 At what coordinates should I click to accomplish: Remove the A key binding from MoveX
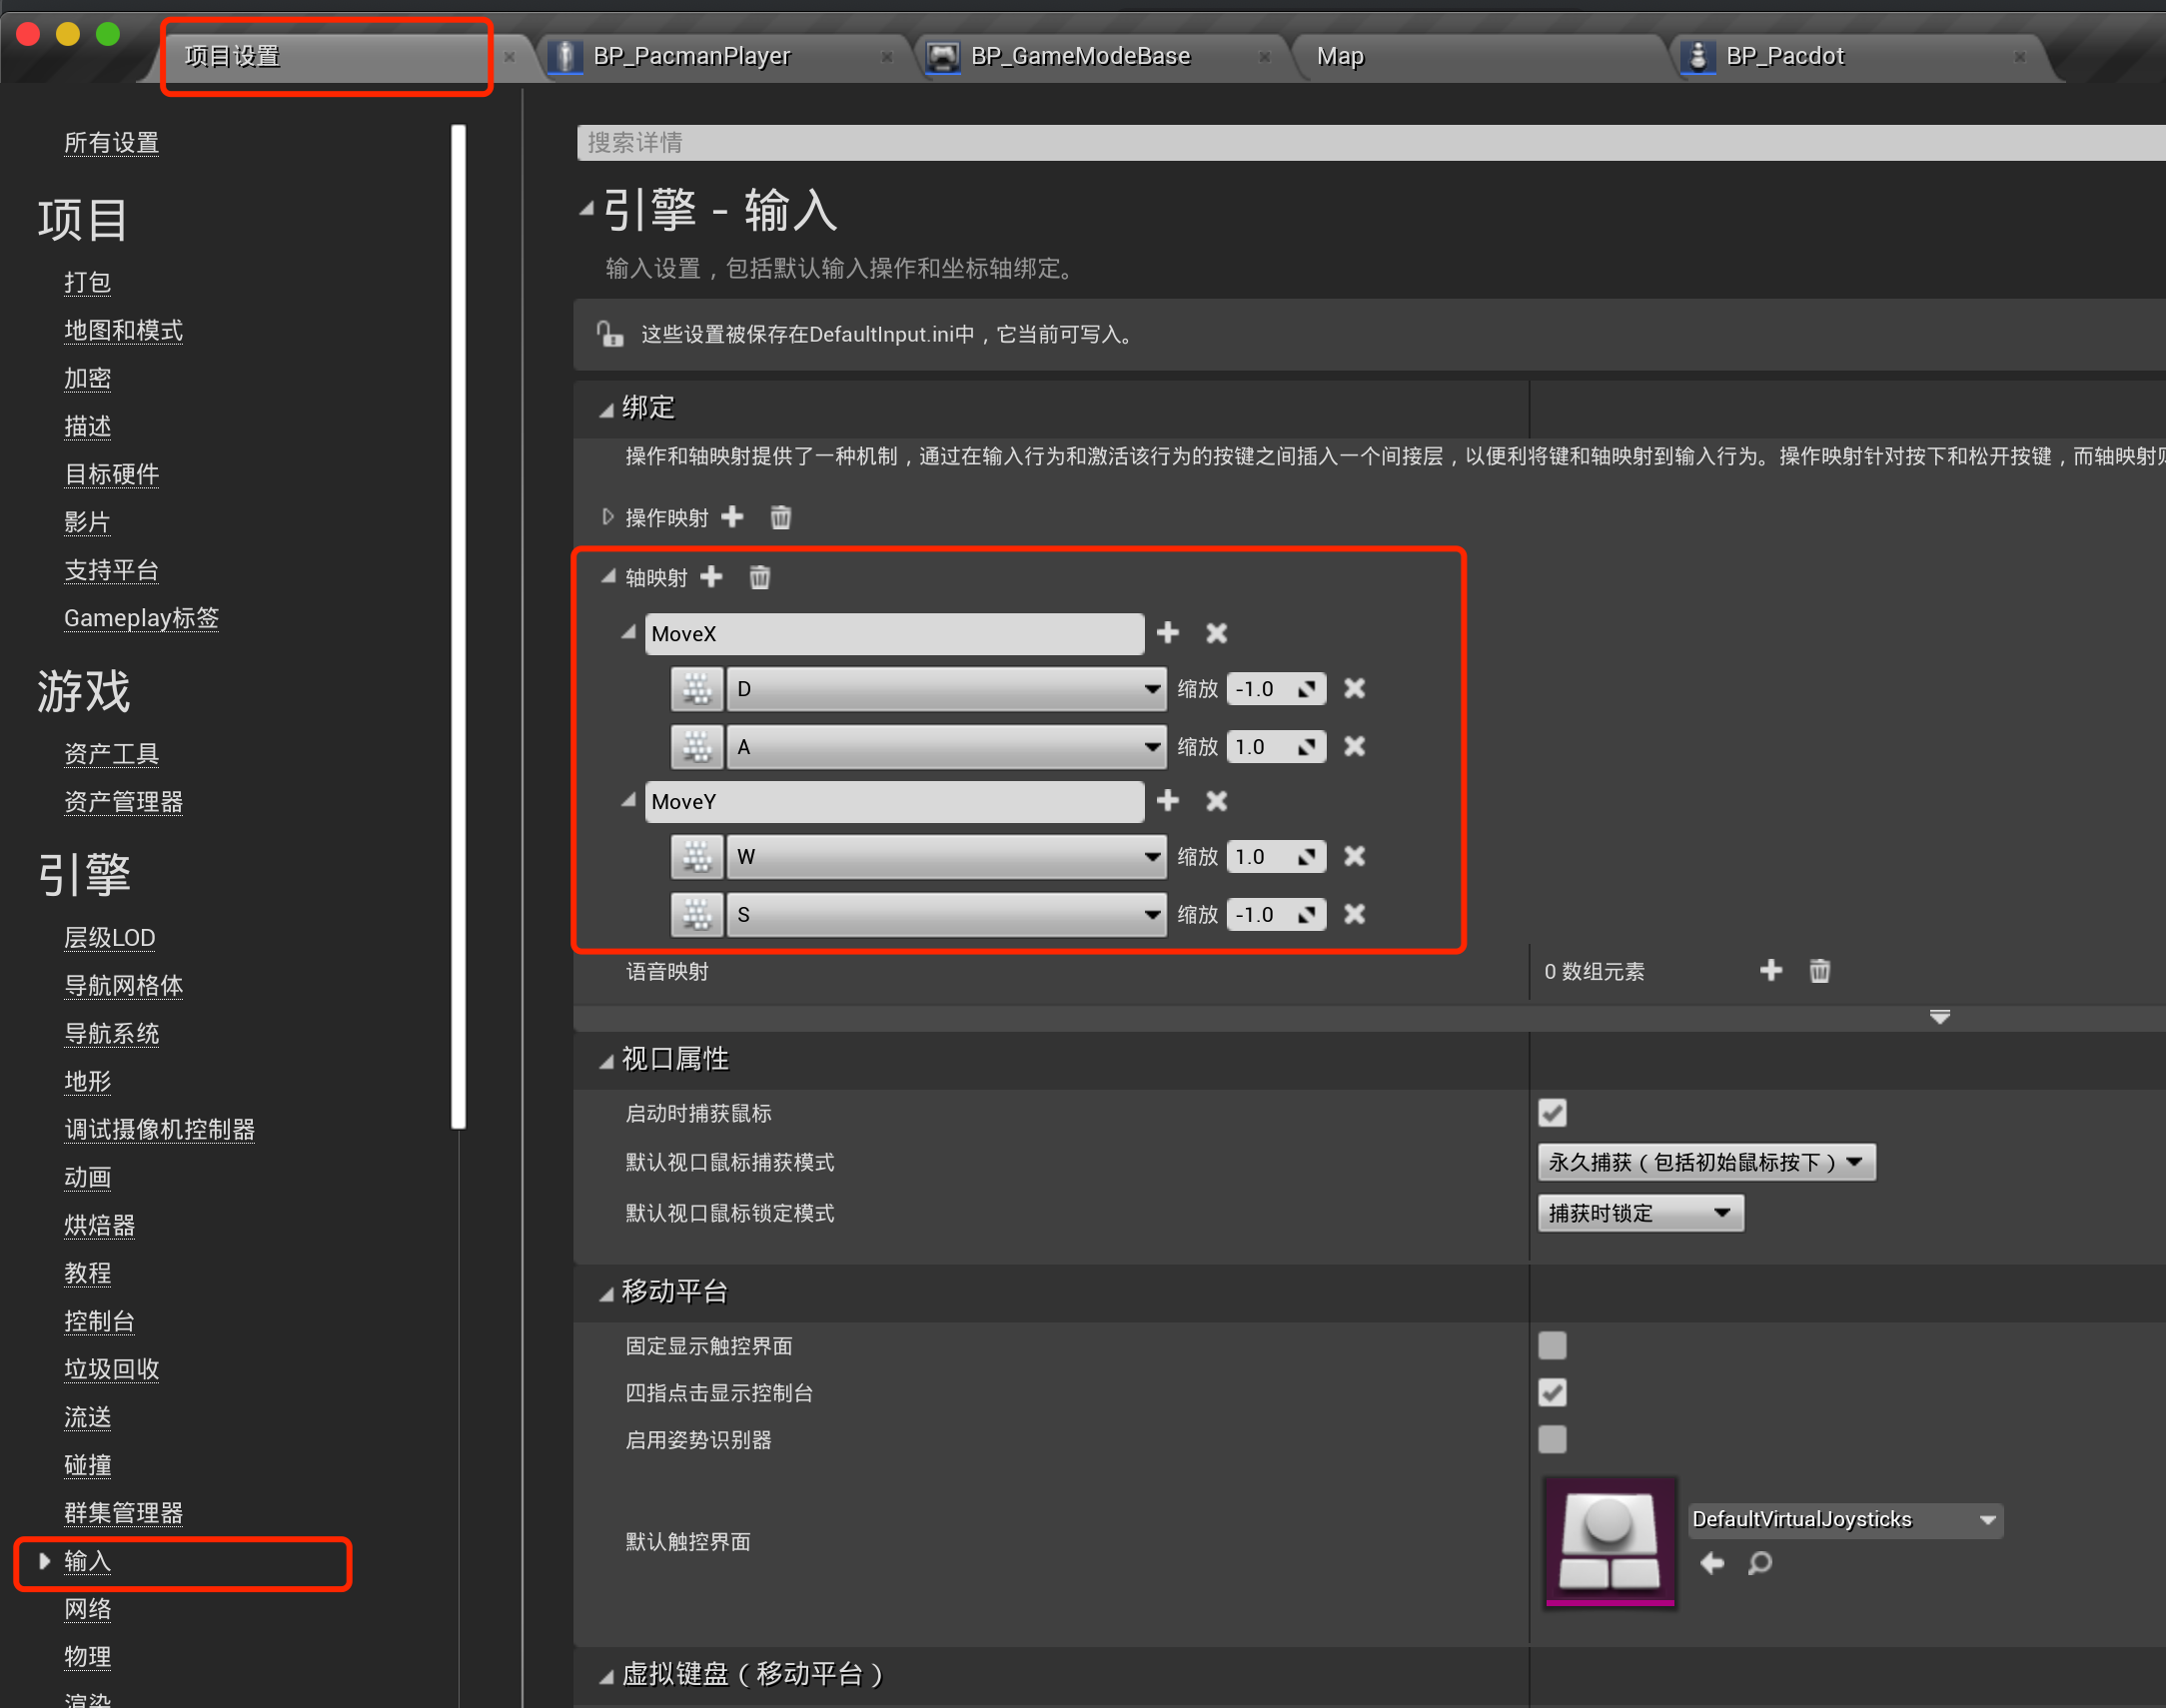pos(1355,746)
